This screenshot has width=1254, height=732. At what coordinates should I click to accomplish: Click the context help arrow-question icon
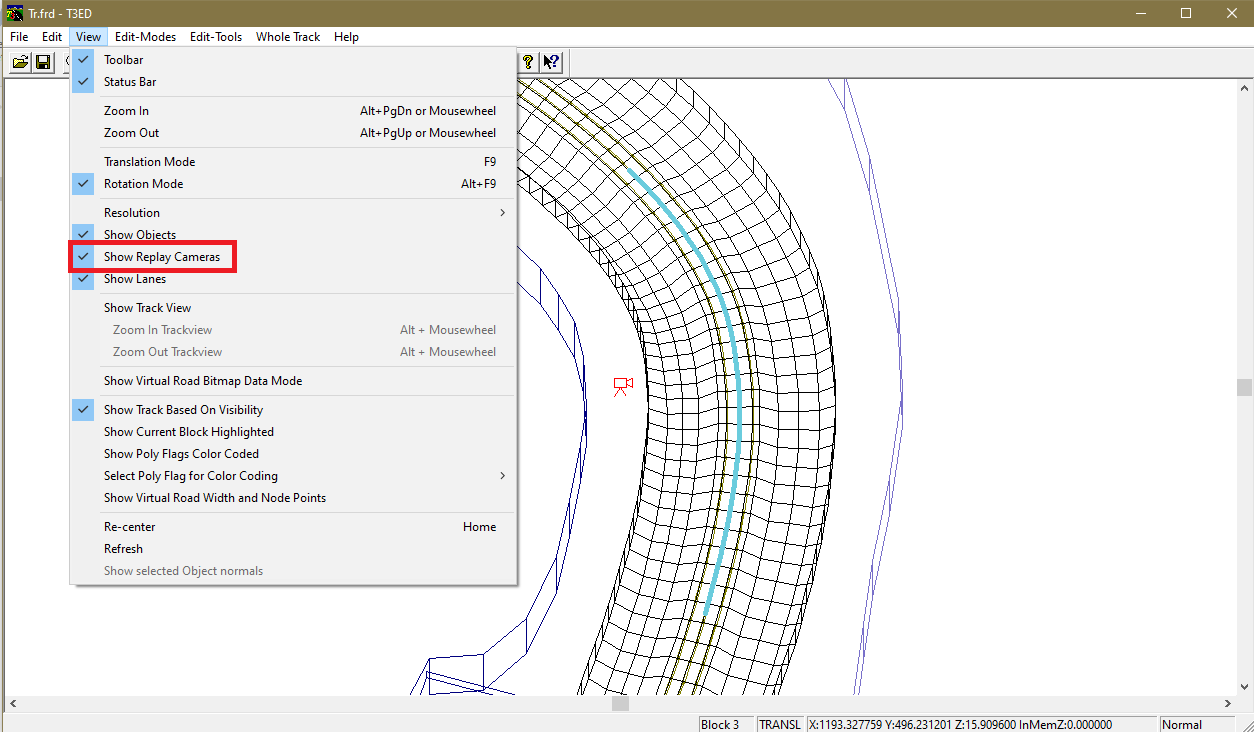[x=551, y=62]
